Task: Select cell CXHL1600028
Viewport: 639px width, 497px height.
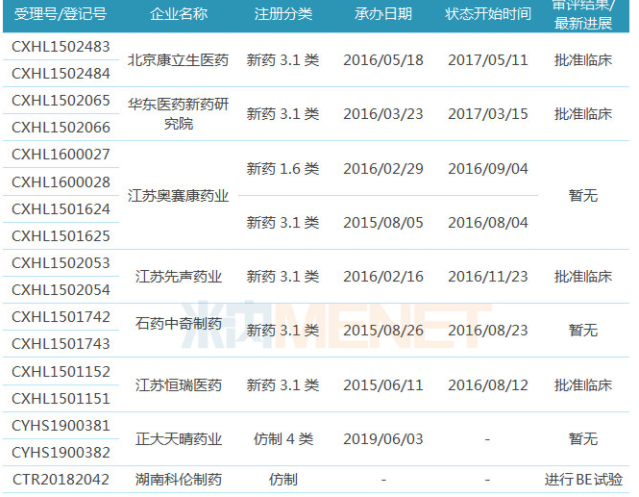Action: (x=61, y=182)
